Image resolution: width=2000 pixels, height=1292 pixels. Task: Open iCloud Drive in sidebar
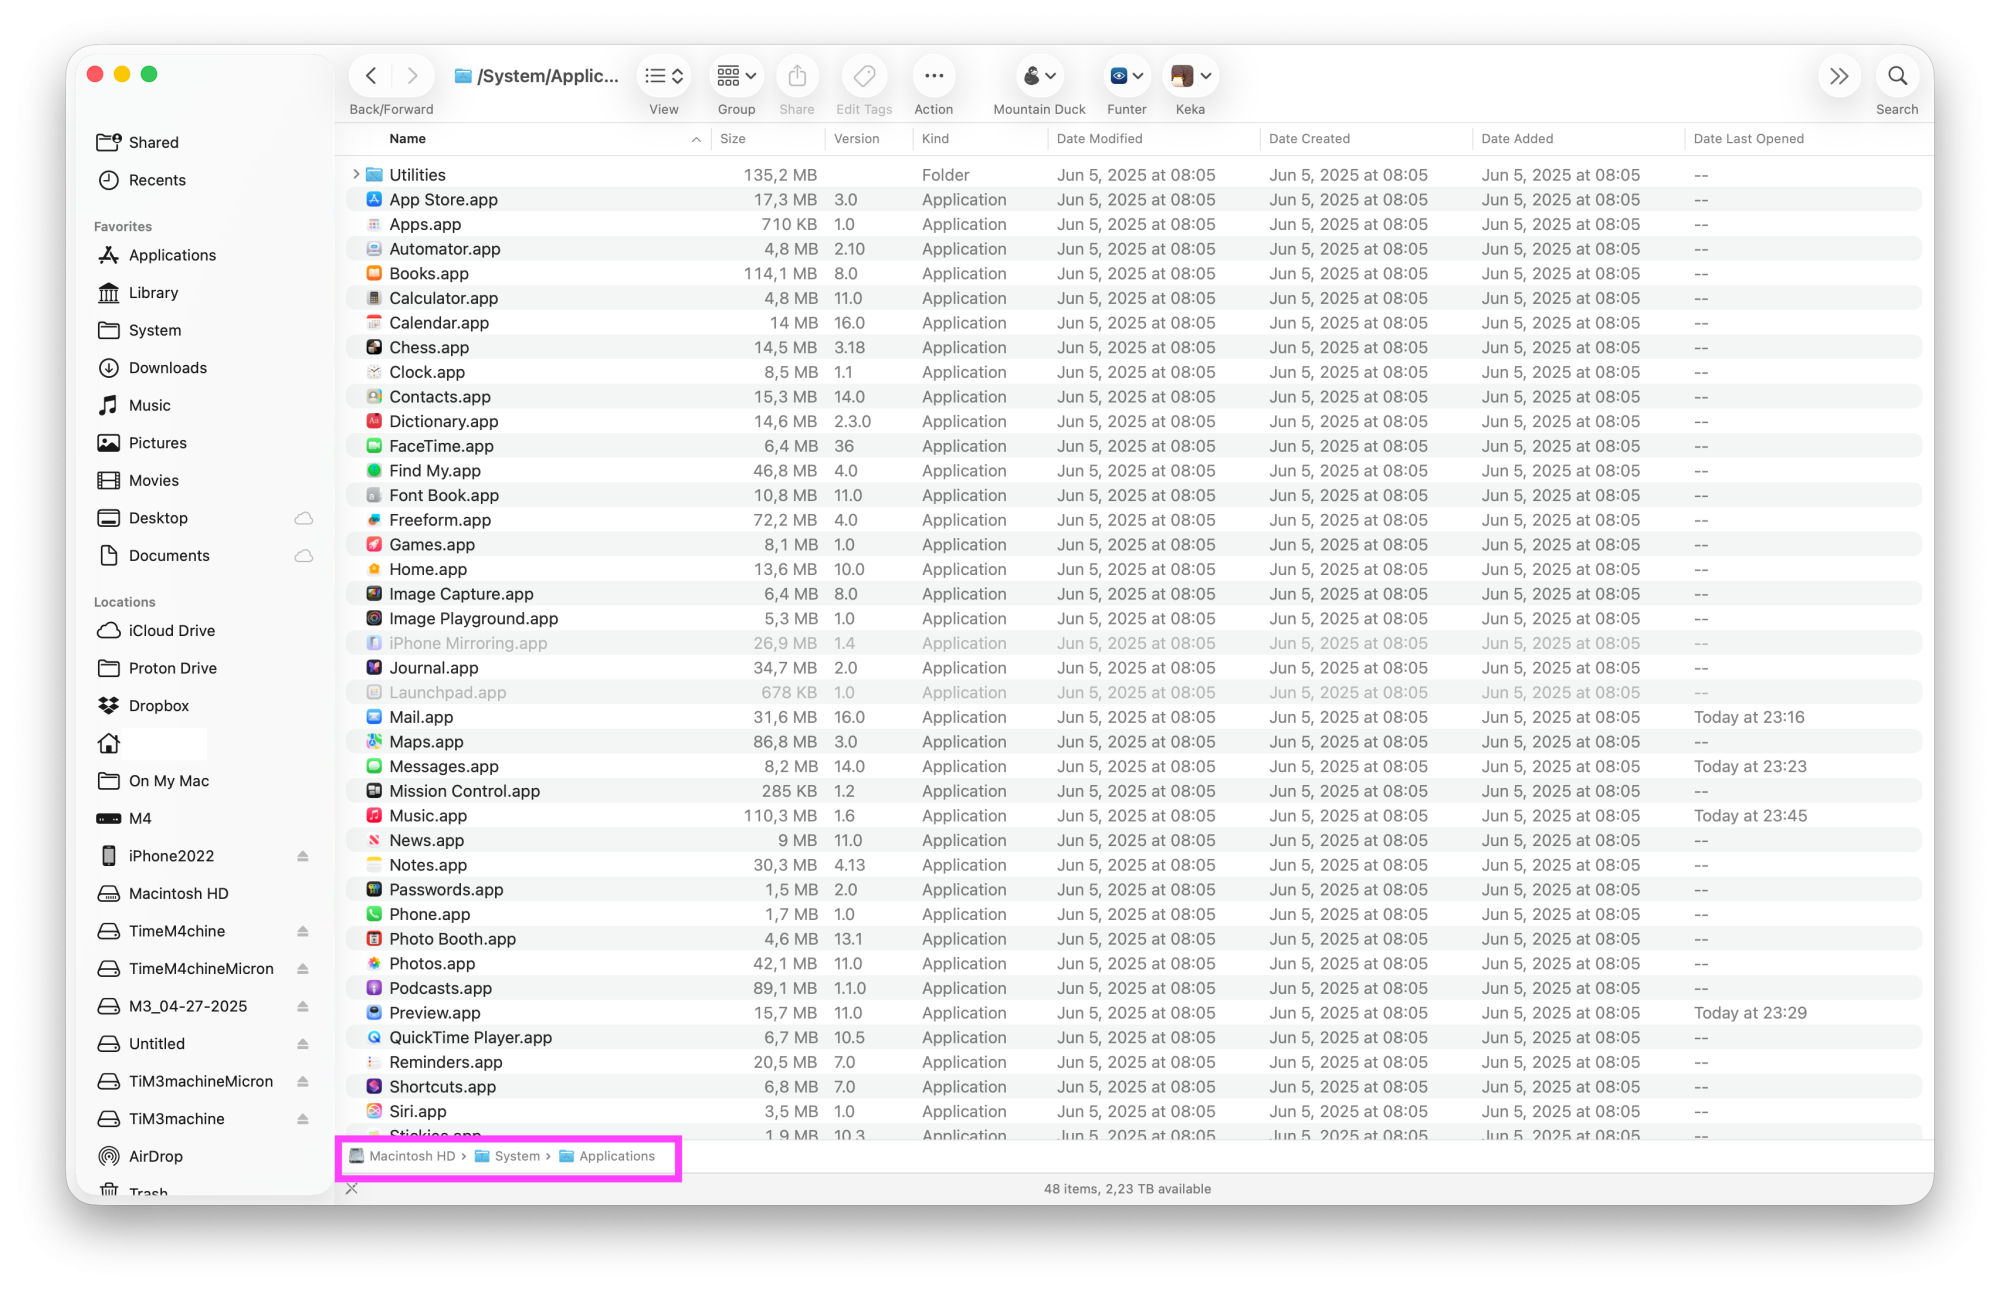[171, 631]
